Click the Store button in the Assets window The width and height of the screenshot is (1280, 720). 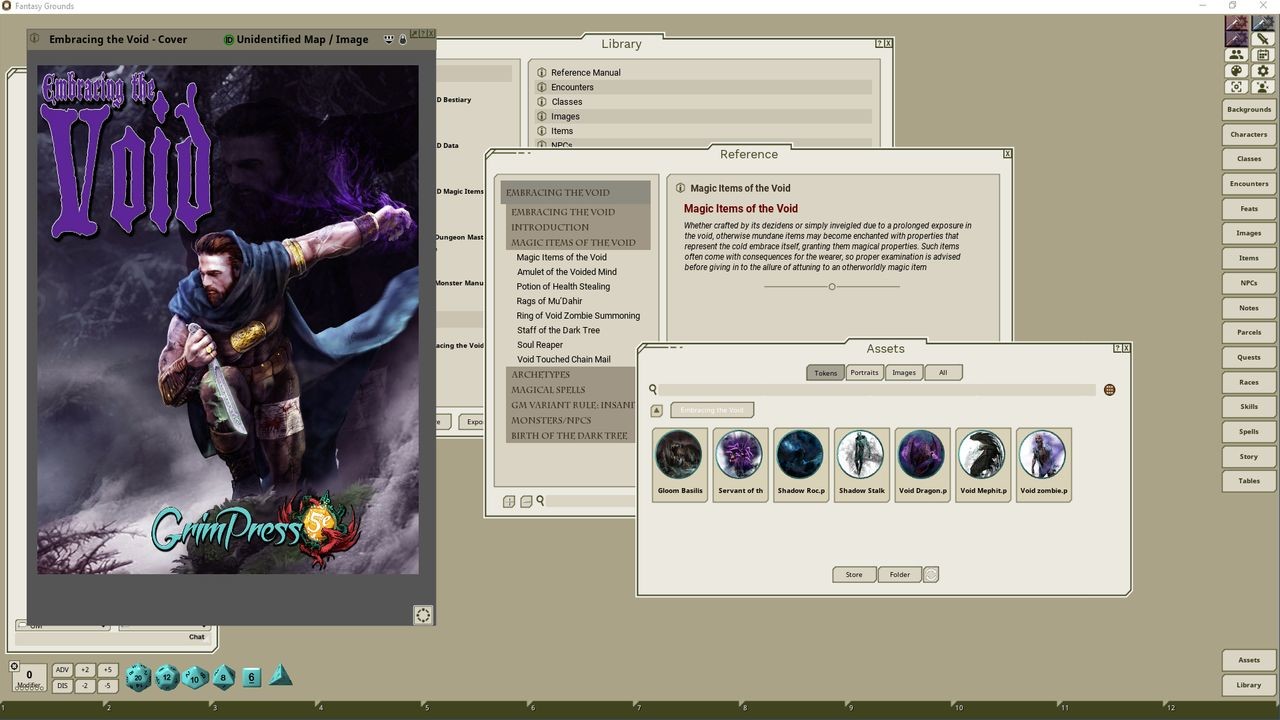coord(853,574)
